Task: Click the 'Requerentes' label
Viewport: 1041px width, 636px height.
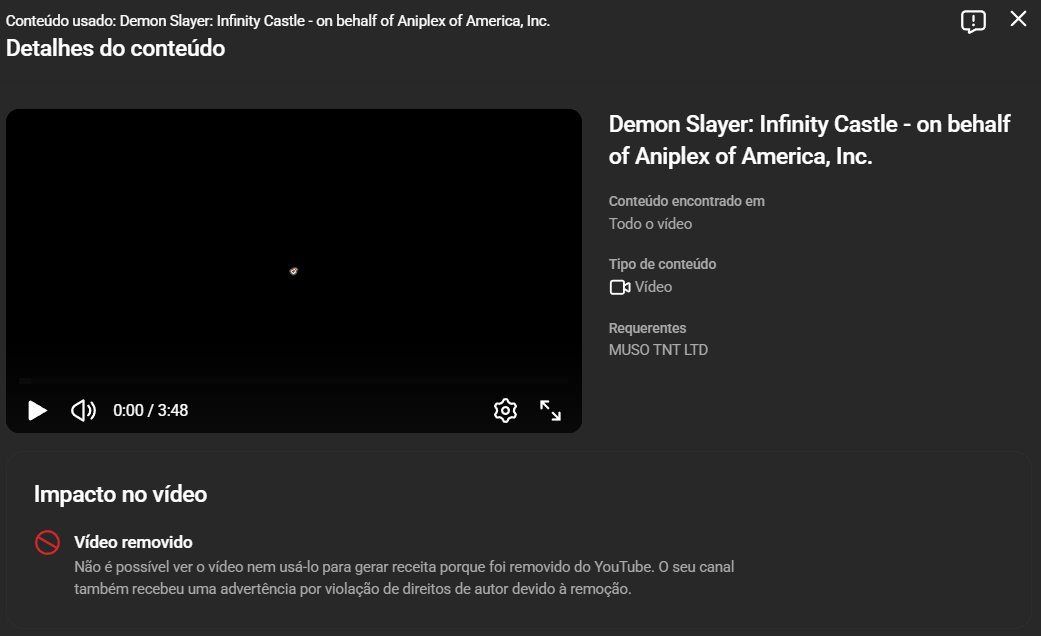Action: point(647,328)
